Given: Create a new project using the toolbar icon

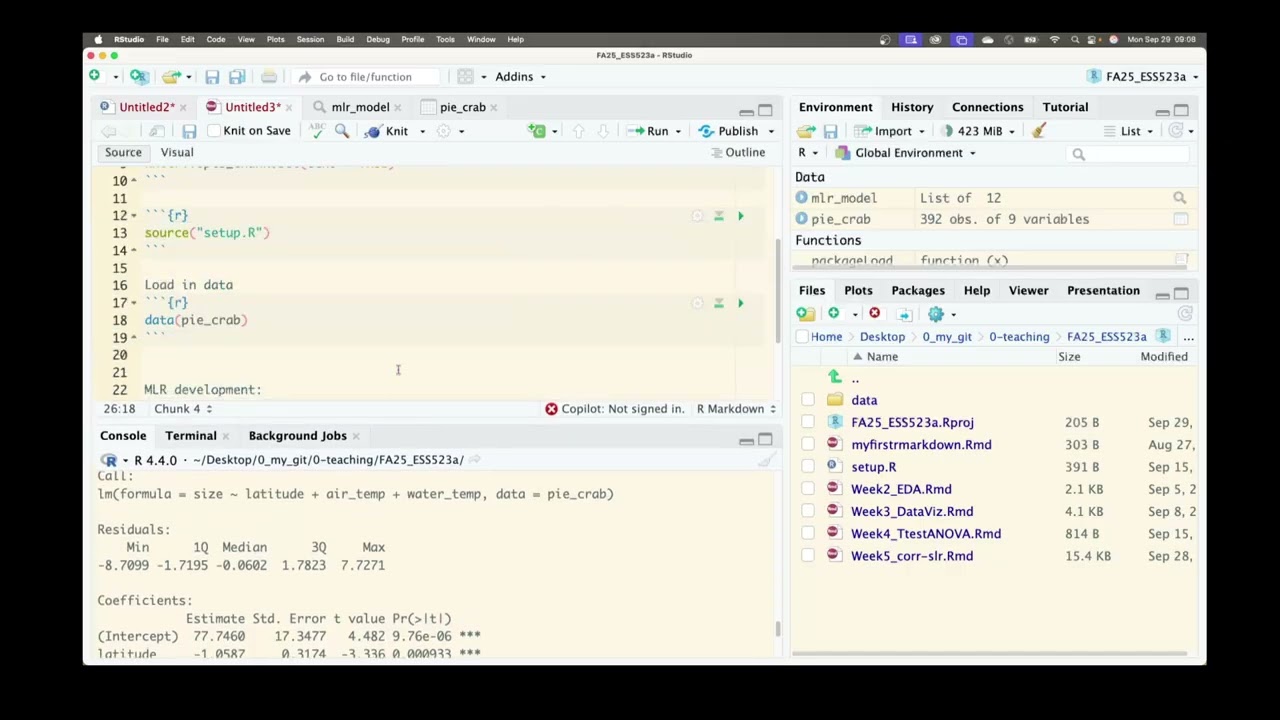Looking at the screenshot, I should pyautogui.click(x=139, y=76).
